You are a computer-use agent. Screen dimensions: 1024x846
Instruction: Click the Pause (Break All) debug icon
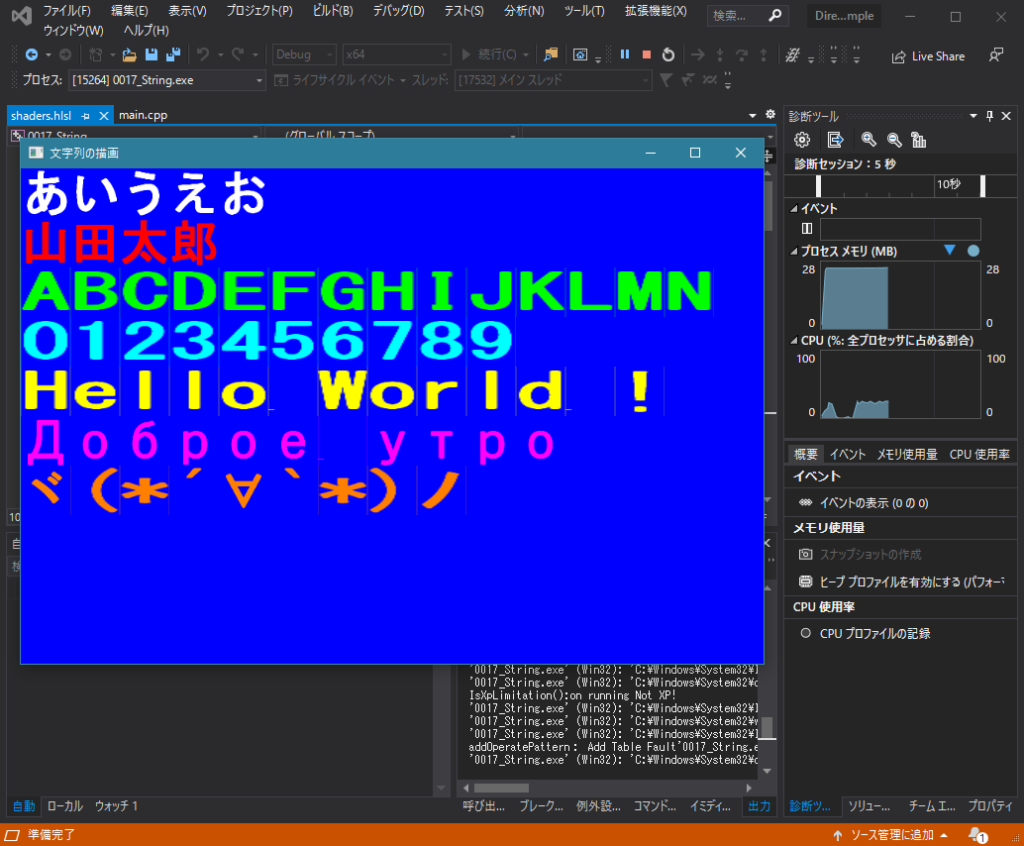(624, 56)
